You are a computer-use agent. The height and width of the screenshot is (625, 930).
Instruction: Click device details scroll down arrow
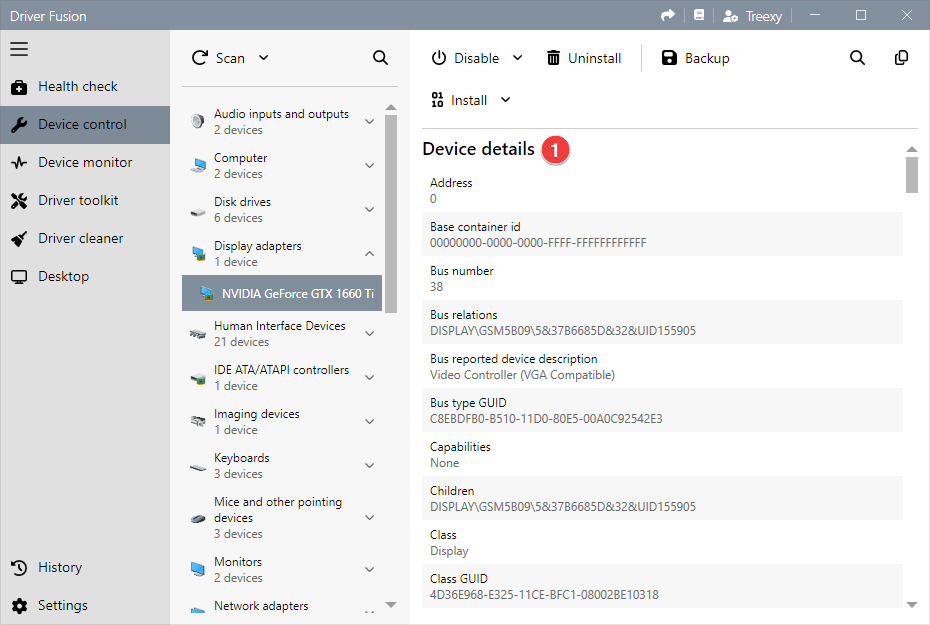(x=912, y=605)
